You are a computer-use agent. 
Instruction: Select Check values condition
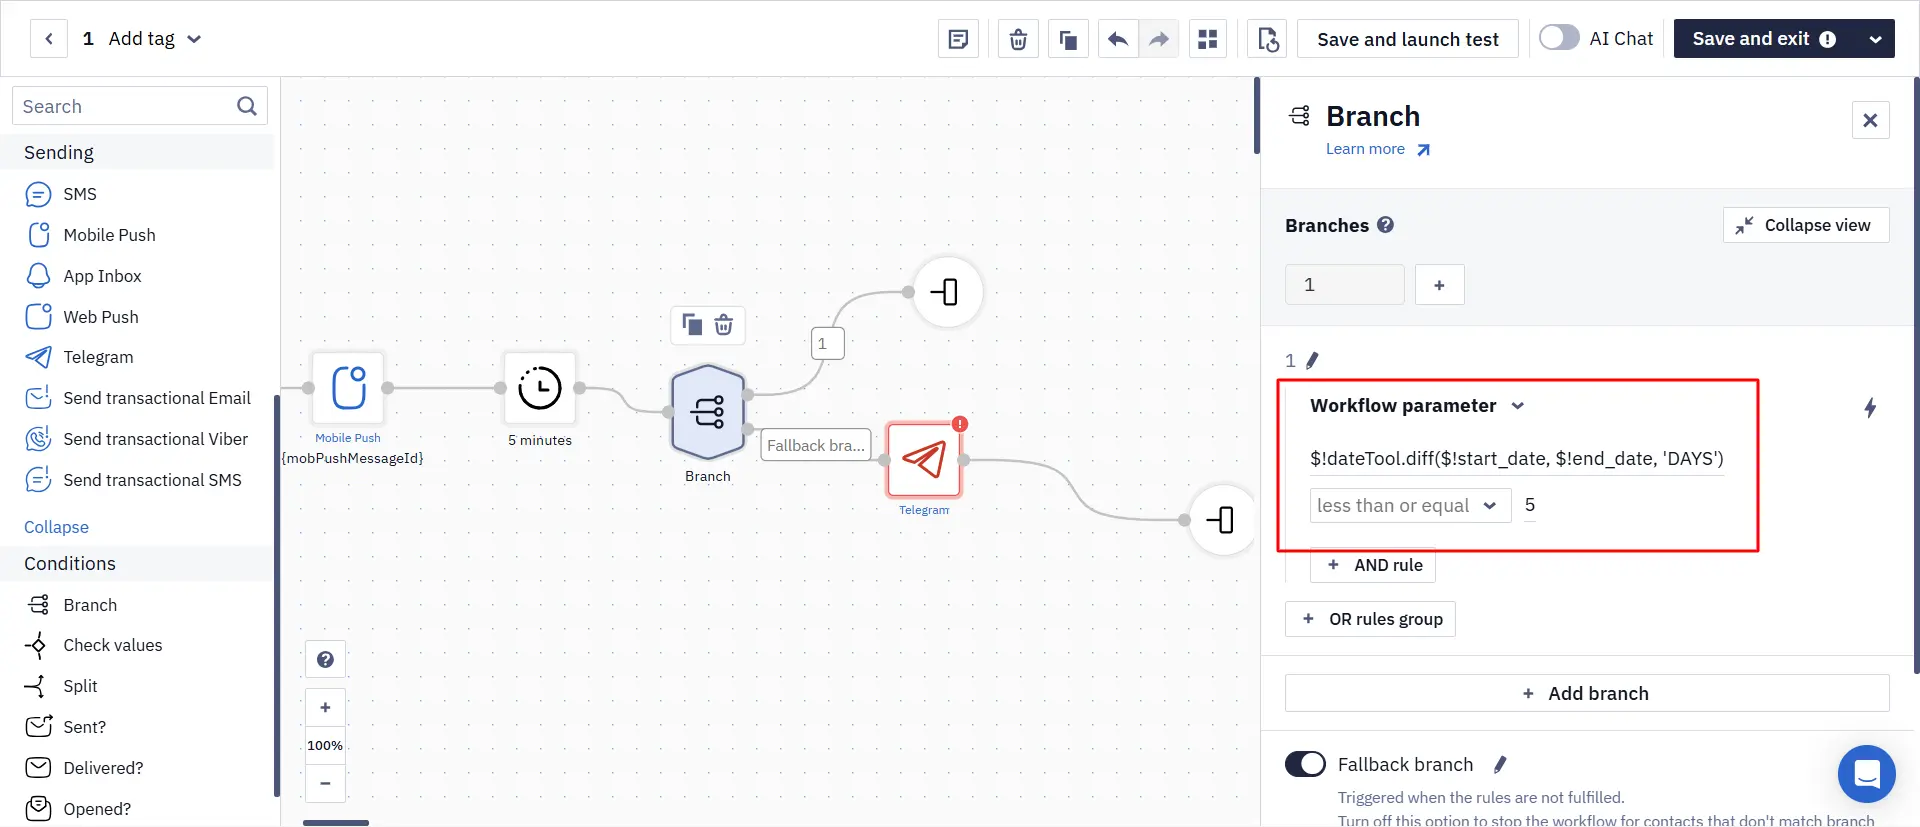pyautogui.click(x=93, y=646)
